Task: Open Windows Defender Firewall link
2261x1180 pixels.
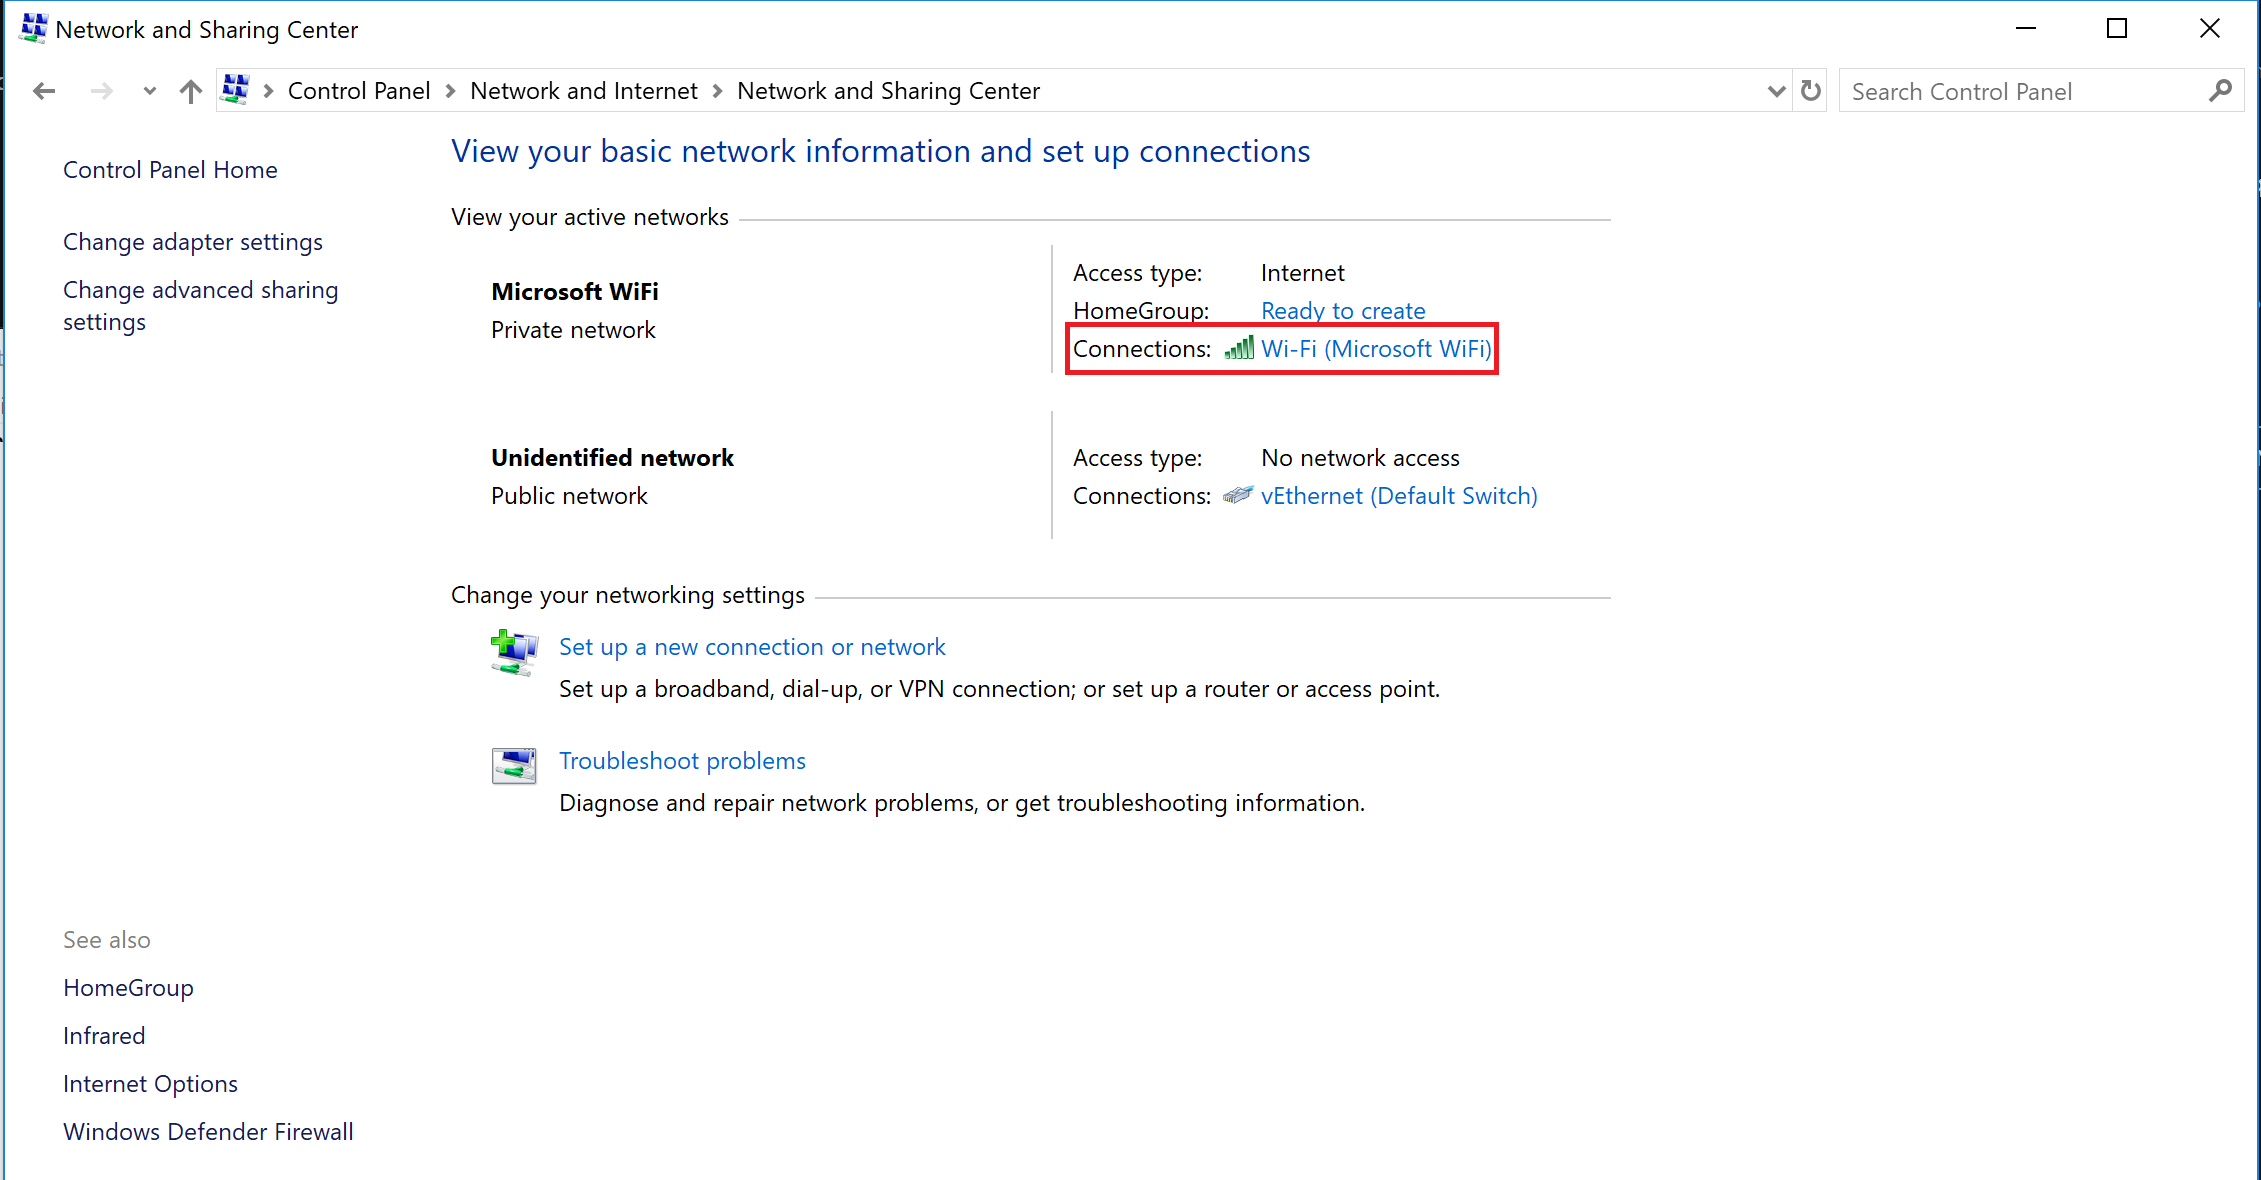Action: [x=208, y=1131]
